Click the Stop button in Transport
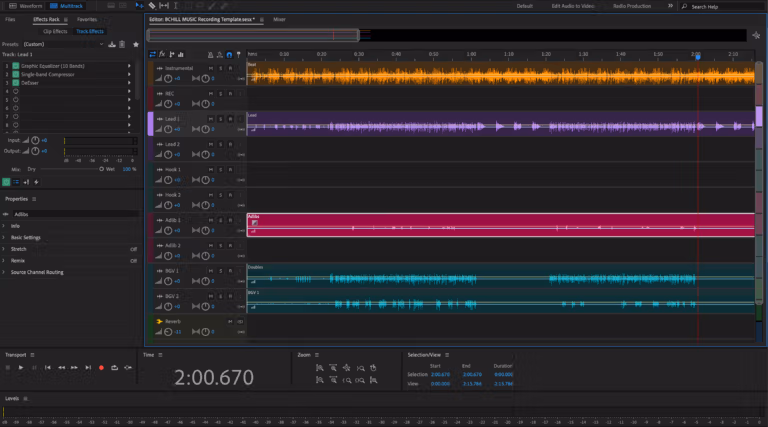This screenshot has width=768, height=427. click(7, 367)
